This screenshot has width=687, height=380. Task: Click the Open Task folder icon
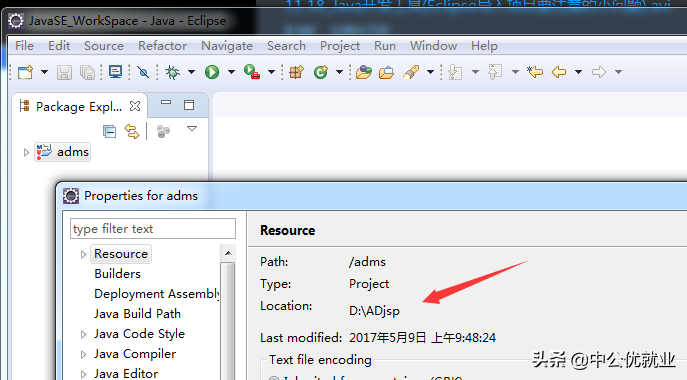point(386,72)
